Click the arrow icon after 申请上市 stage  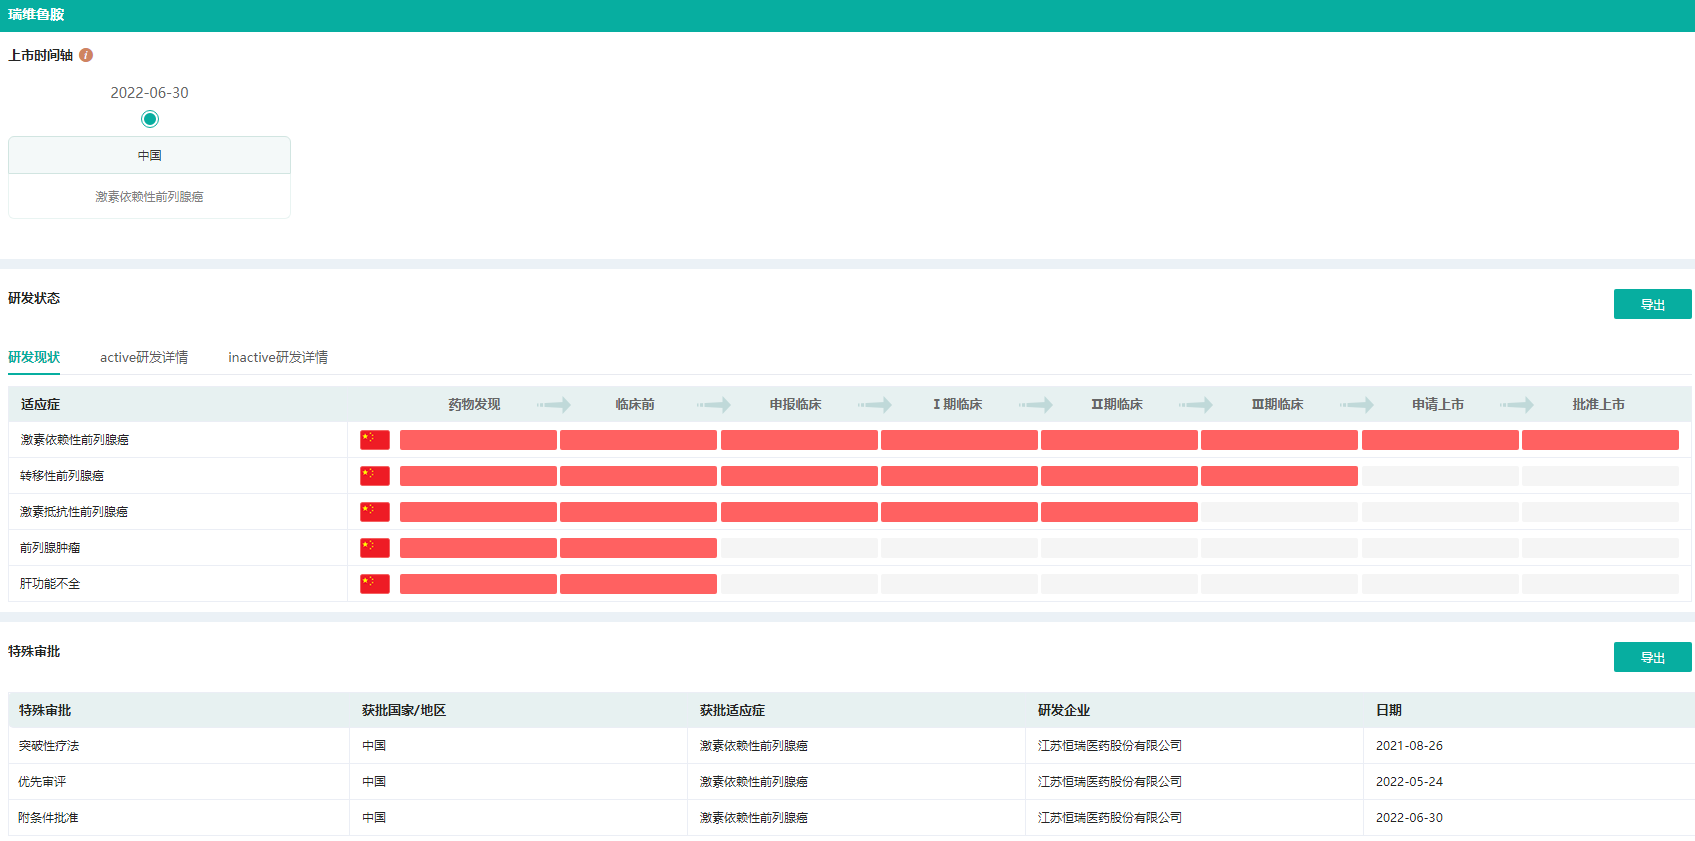pyautogui.click(x=1517, y=405)
